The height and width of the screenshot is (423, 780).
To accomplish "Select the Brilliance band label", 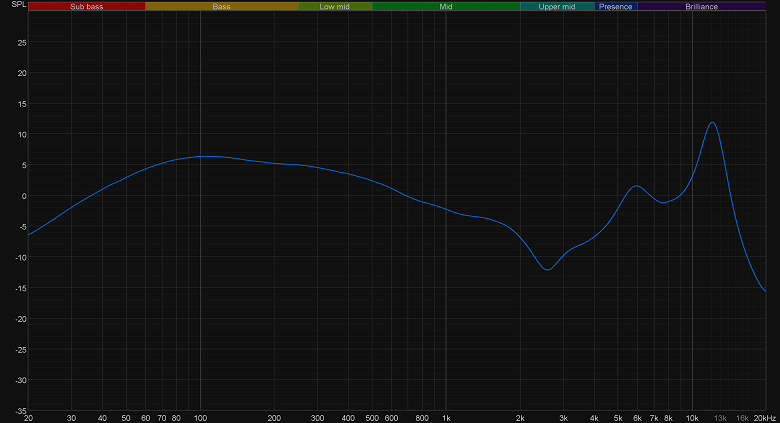I will (701, 6).
